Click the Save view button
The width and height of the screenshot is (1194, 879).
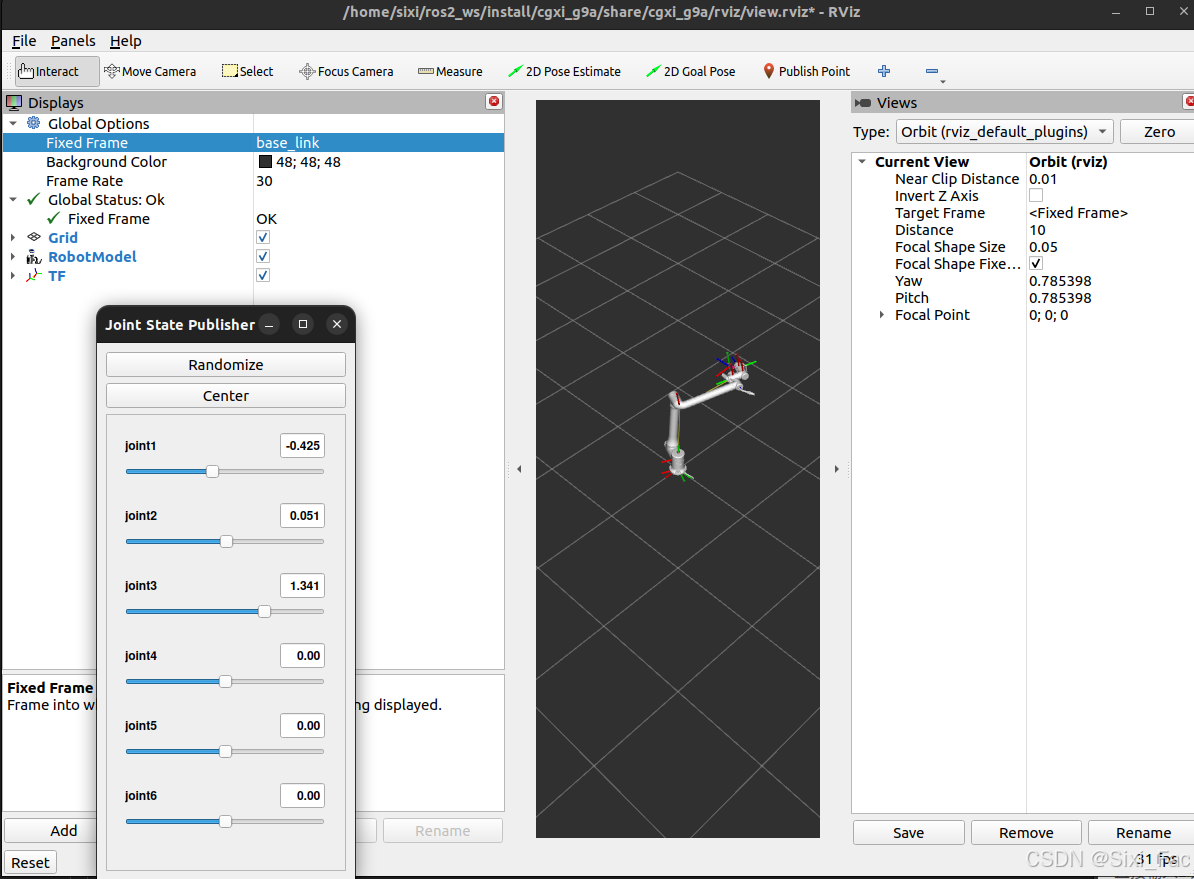click(x=908, y=833)
